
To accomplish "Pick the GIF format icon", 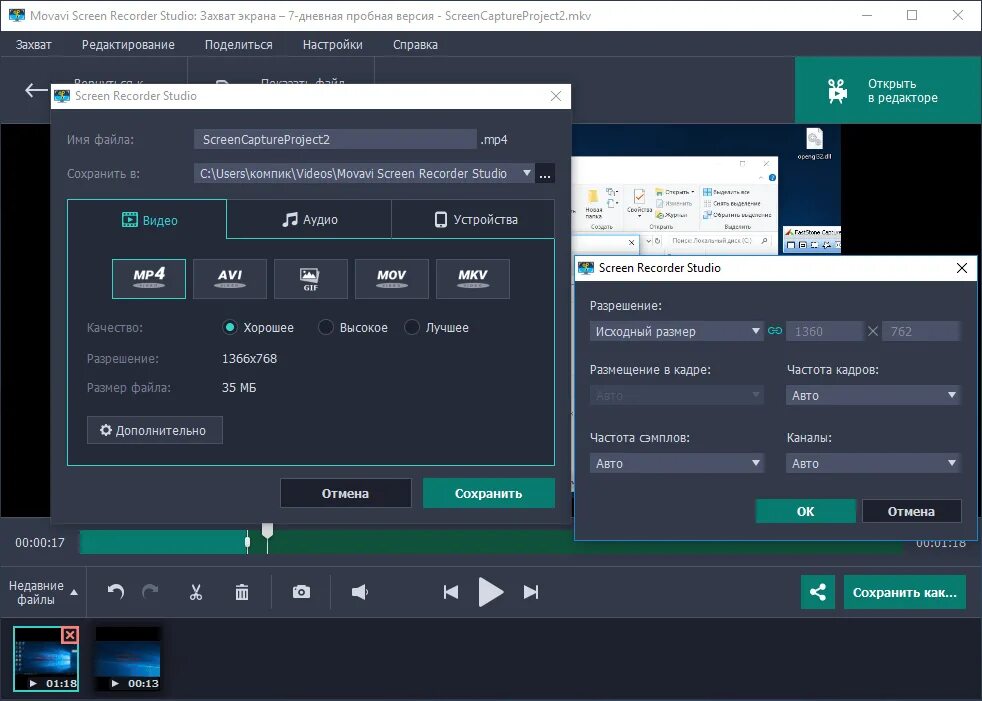I will pos(311,279).
